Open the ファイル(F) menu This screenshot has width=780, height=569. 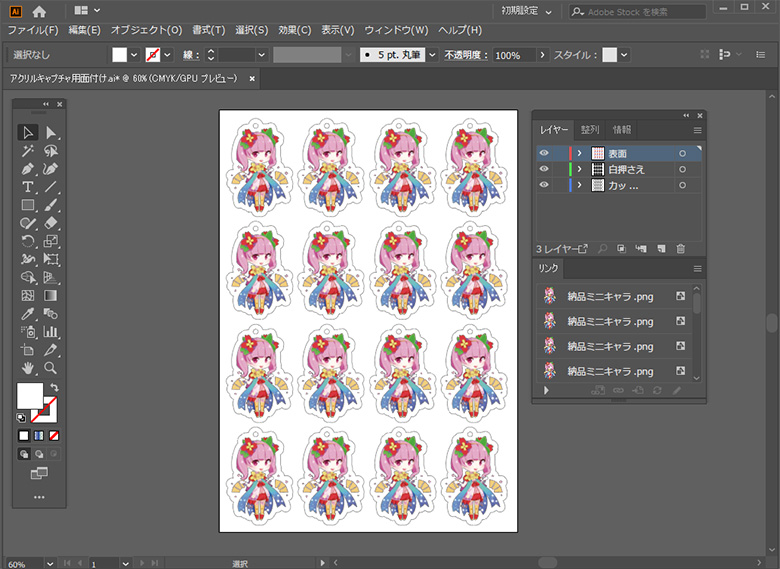tap(33, 30)
